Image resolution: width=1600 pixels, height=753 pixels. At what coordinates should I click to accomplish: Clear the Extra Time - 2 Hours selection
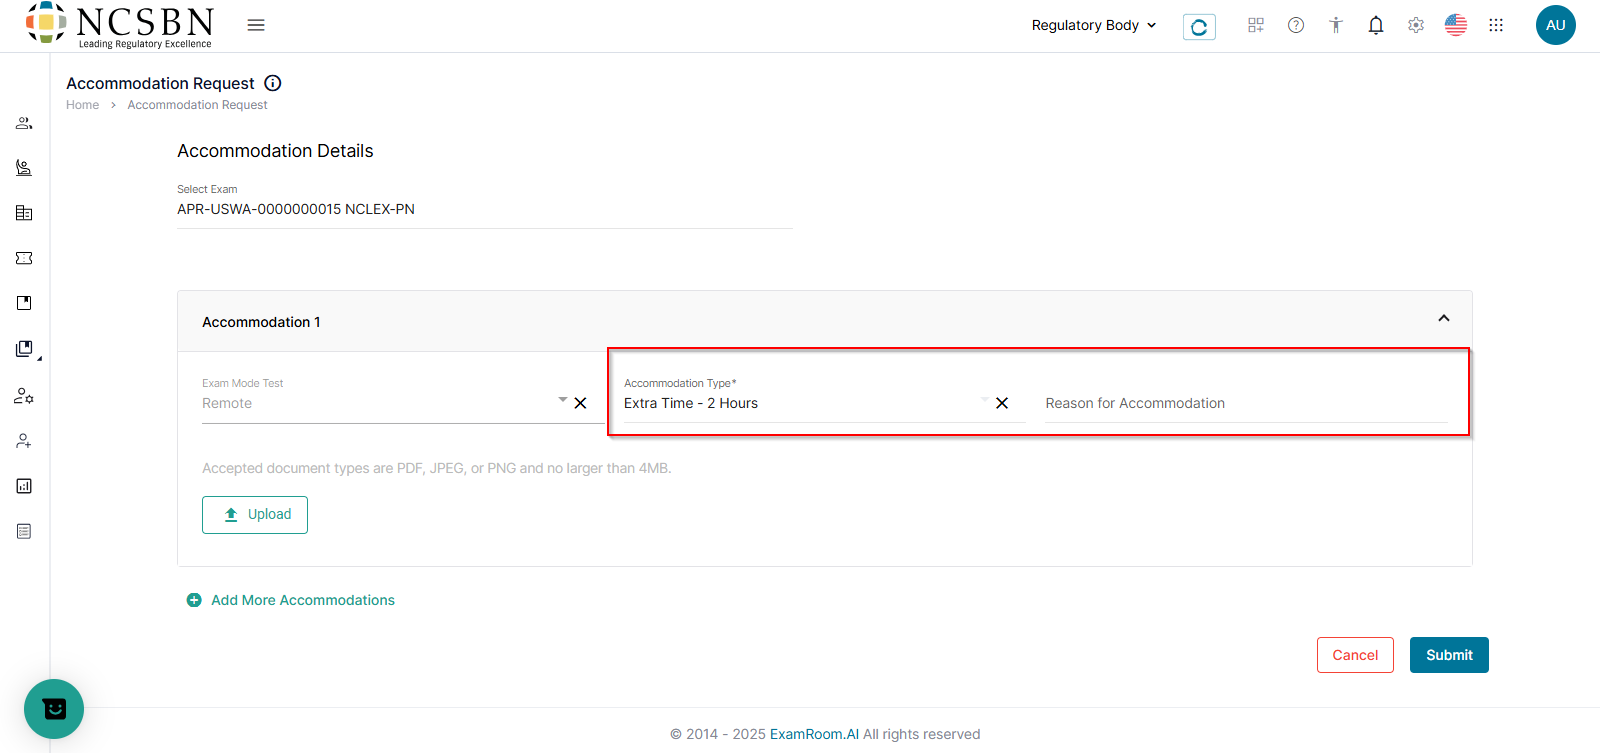pyautogui.click(x=1002, y=403)
